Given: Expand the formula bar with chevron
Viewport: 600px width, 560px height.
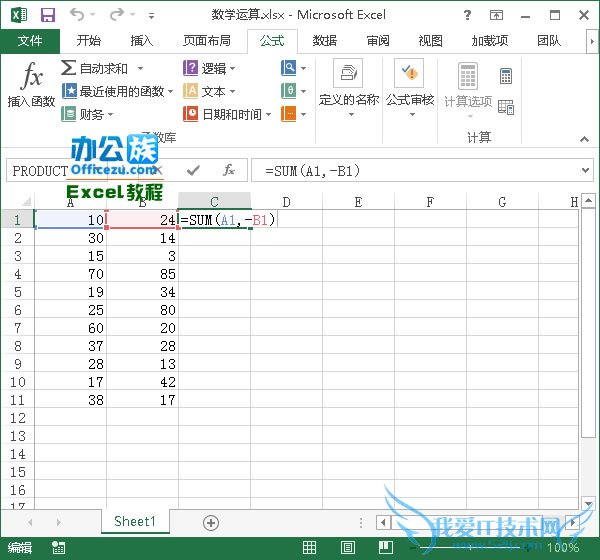Looking at the screenshot, I should (585, 170).
